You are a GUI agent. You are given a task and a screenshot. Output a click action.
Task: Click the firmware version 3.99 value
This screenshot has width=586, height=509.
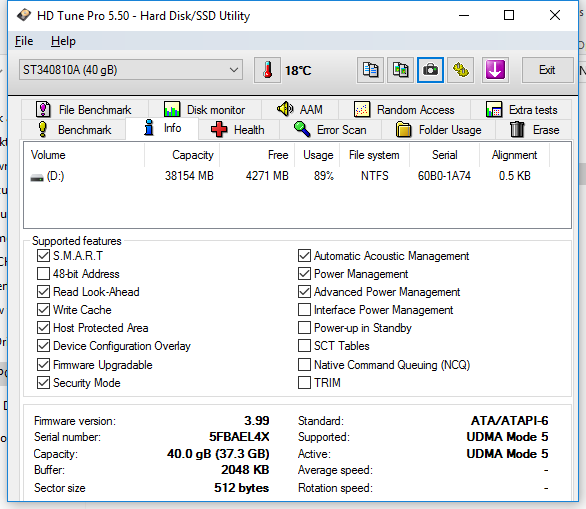(x=257, y=421)
